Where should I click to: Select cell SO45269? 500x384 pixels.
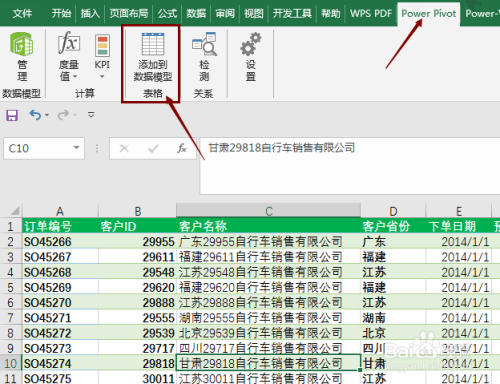60,287
